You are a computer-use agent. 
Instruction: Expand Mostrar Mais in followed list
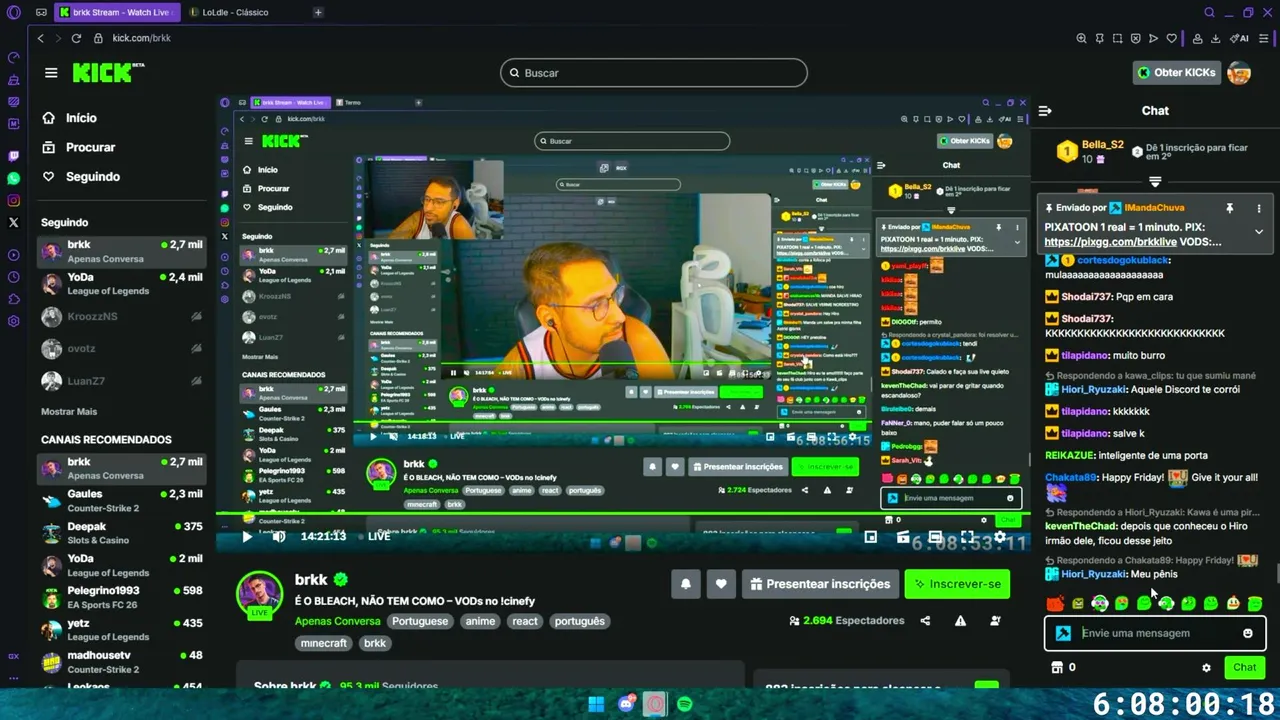pyautogui.click(x=69, y=411)
